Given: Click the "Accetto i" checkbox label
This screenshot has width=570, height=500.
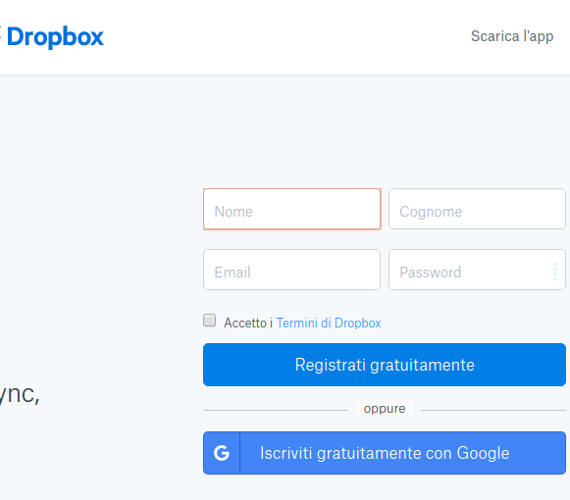Looking at the screenshot, I should [248, 323].
